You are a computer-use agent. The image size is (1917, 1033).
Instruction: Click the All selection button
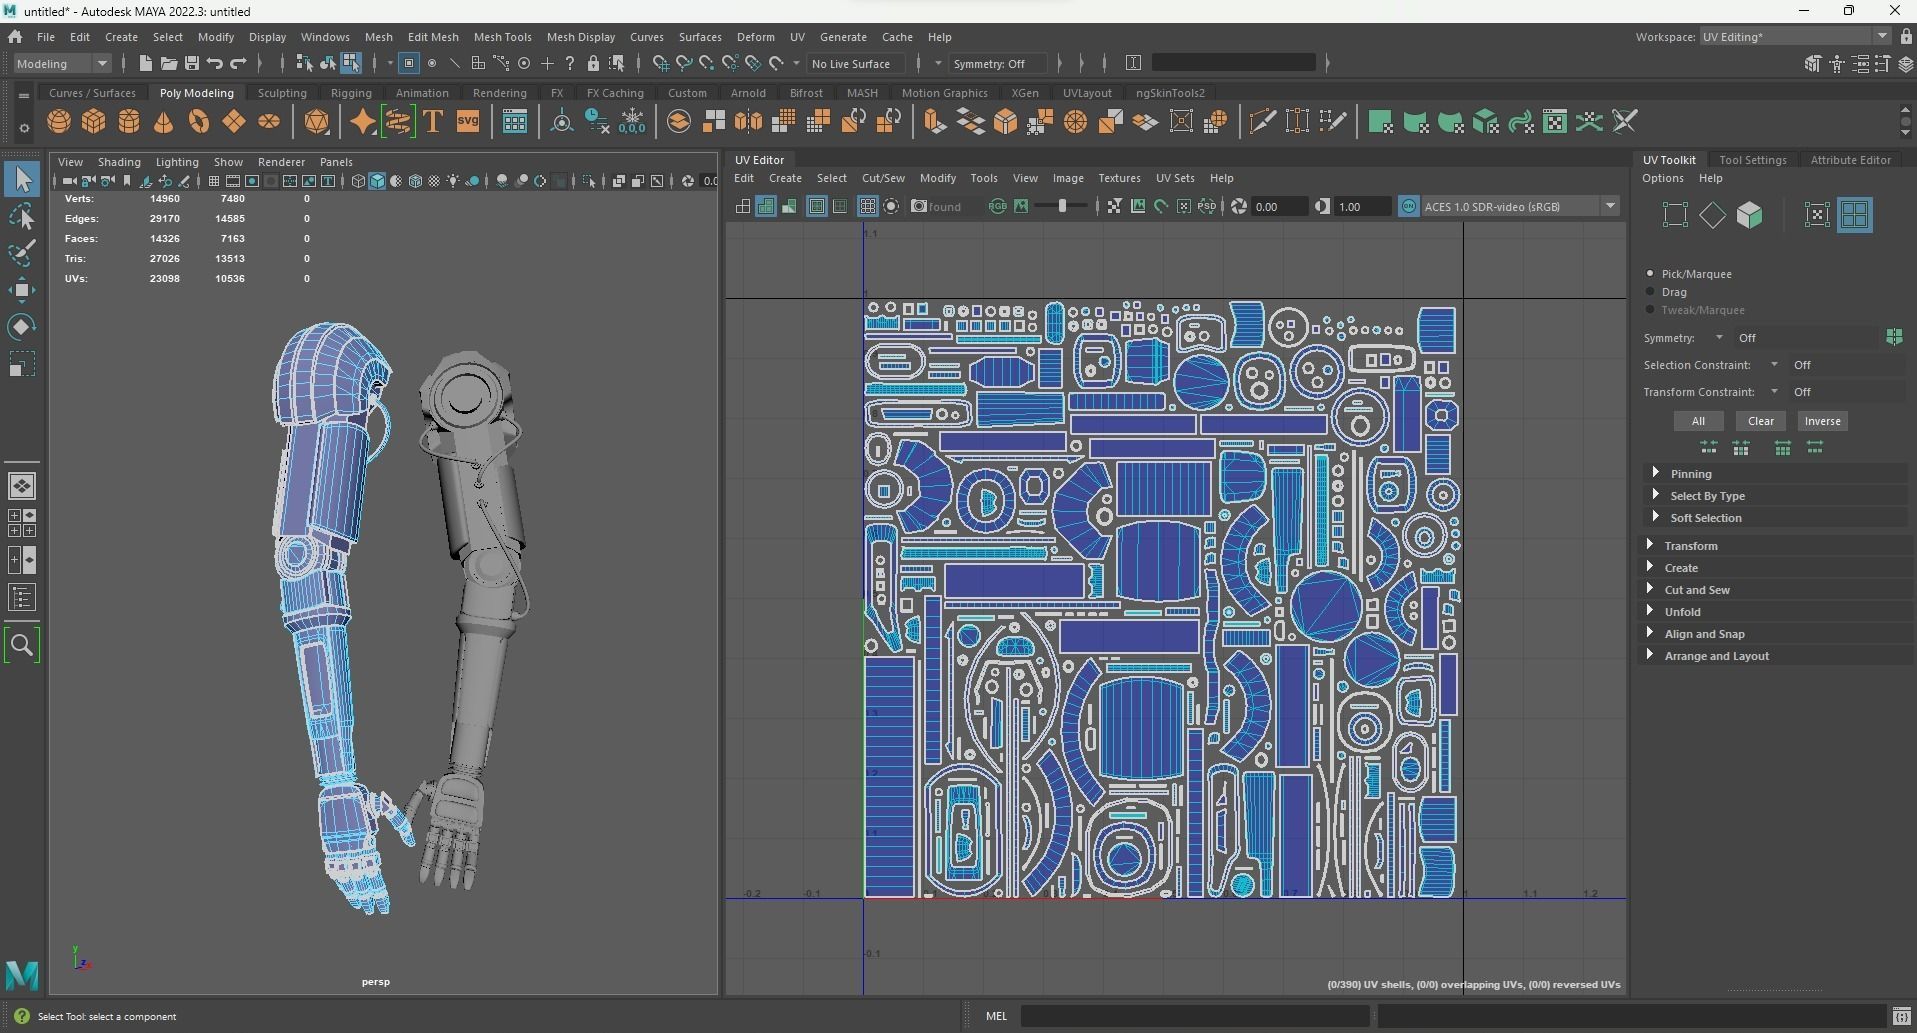(1698, 421)
